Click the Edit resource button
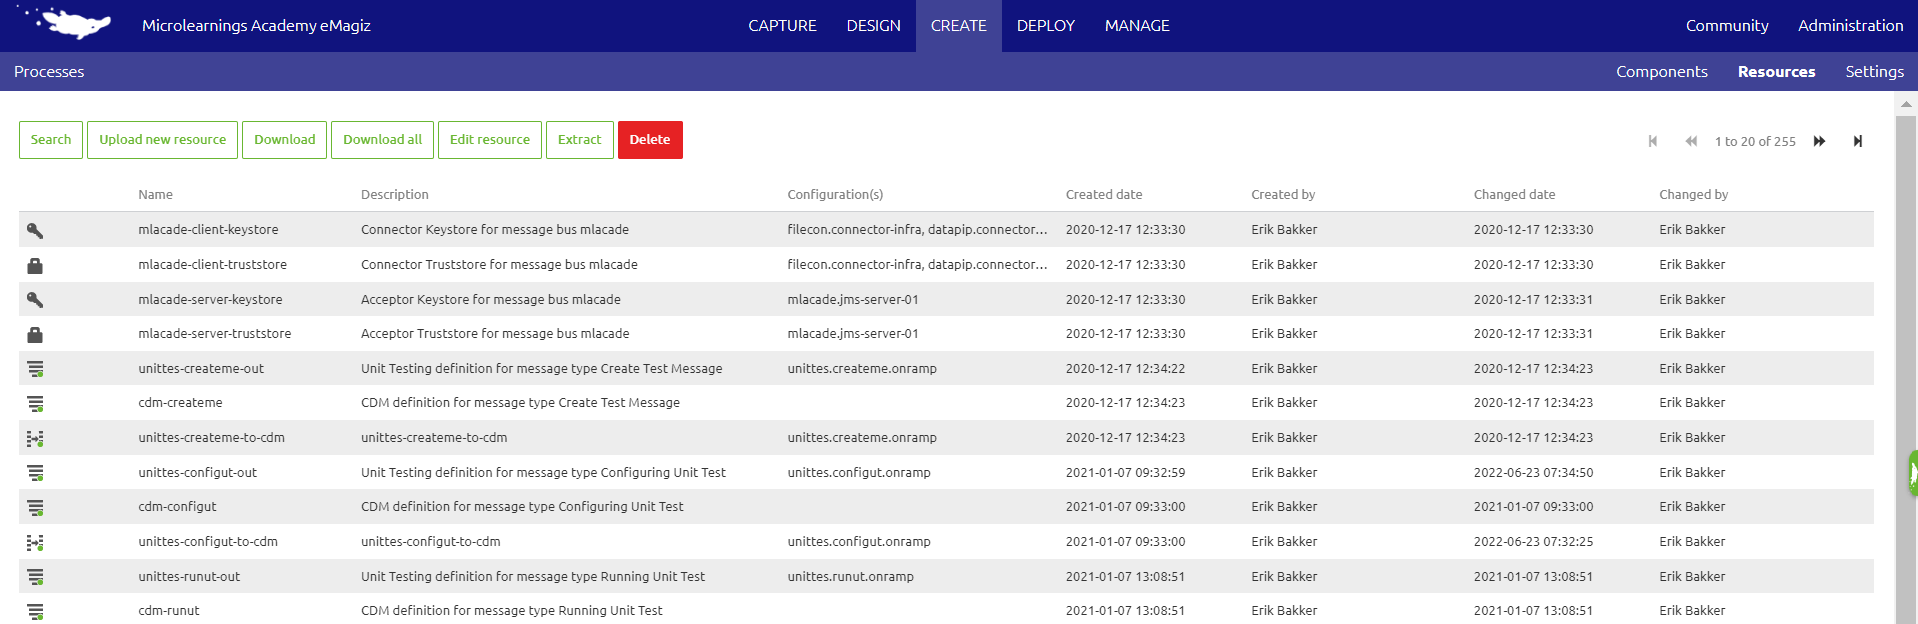The image size is (1918, 624). [x=490, y=140]
